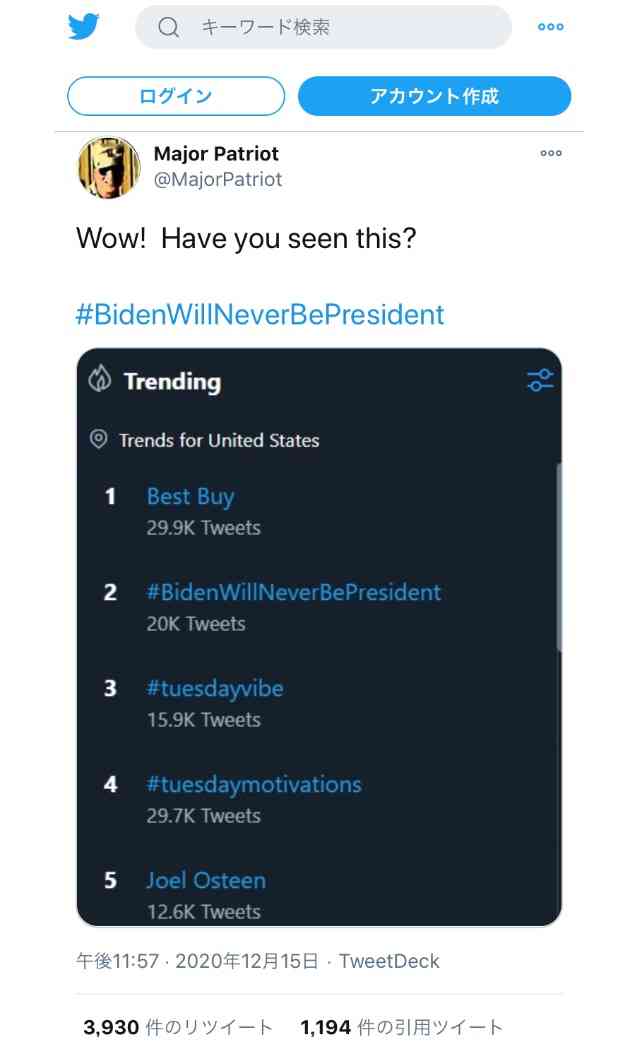Open the #BidenWillNeverBePresident hashtag in tweet text
619x1052 pixels.
point(260,314)
